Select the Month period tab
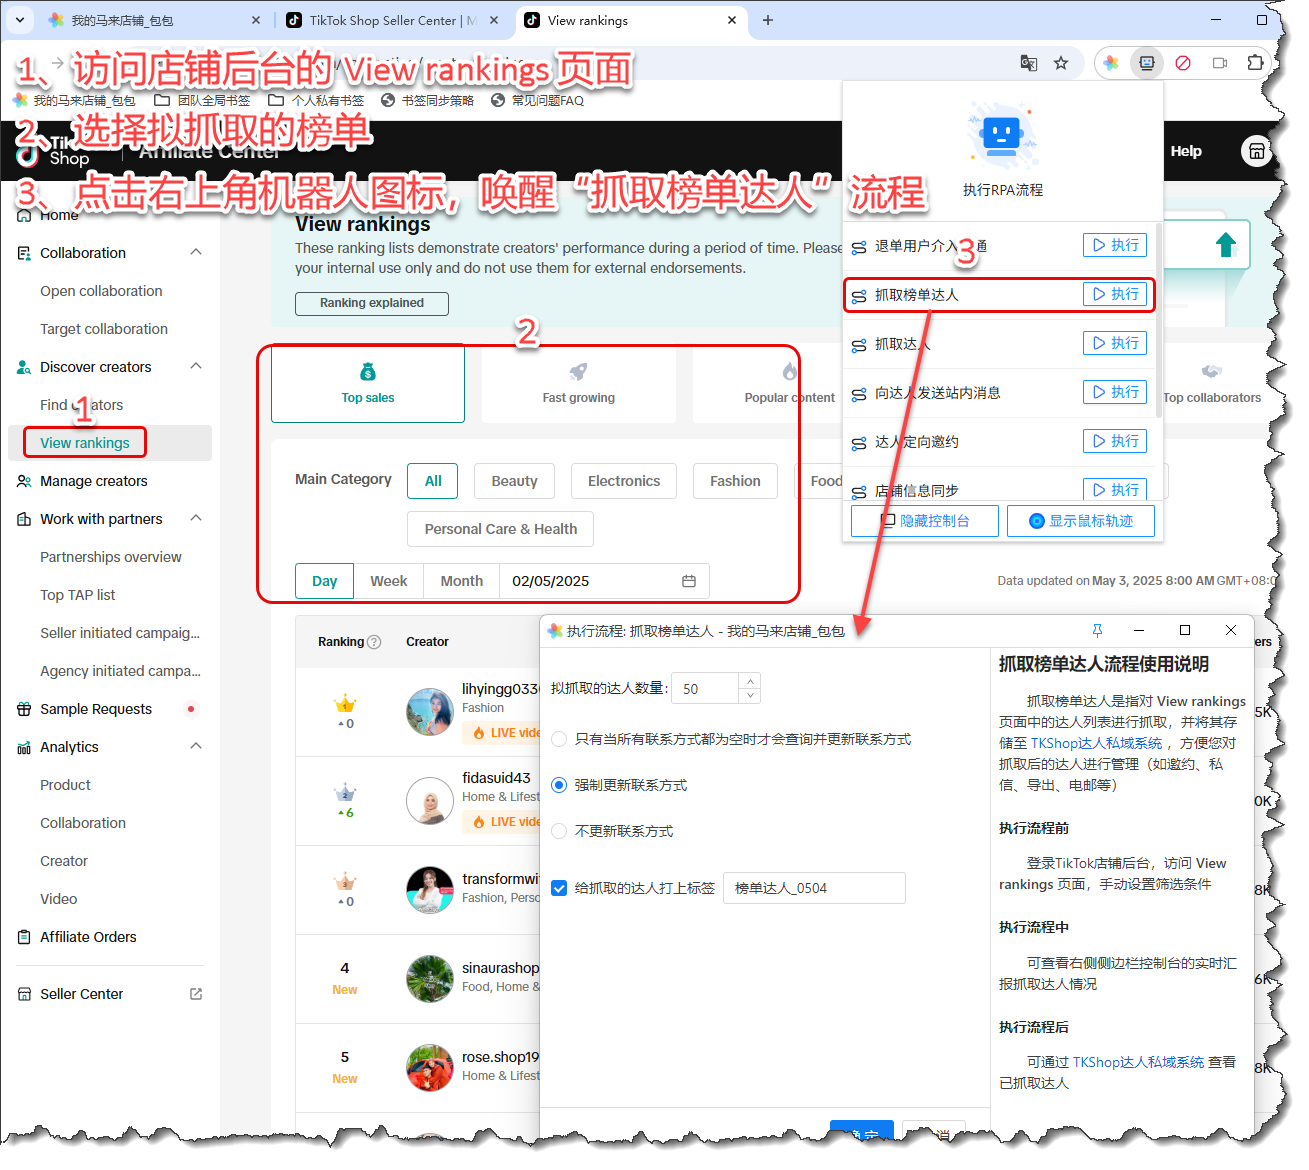 [x=462, y=581]
